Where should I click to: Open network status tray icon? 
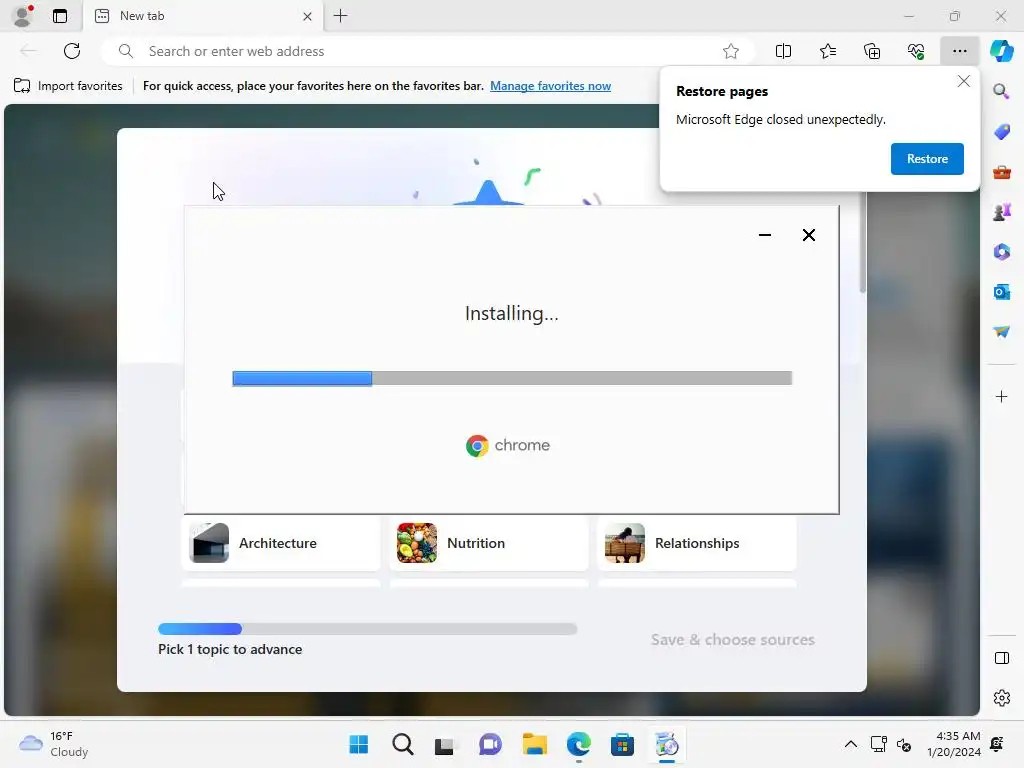coord(878,744)
